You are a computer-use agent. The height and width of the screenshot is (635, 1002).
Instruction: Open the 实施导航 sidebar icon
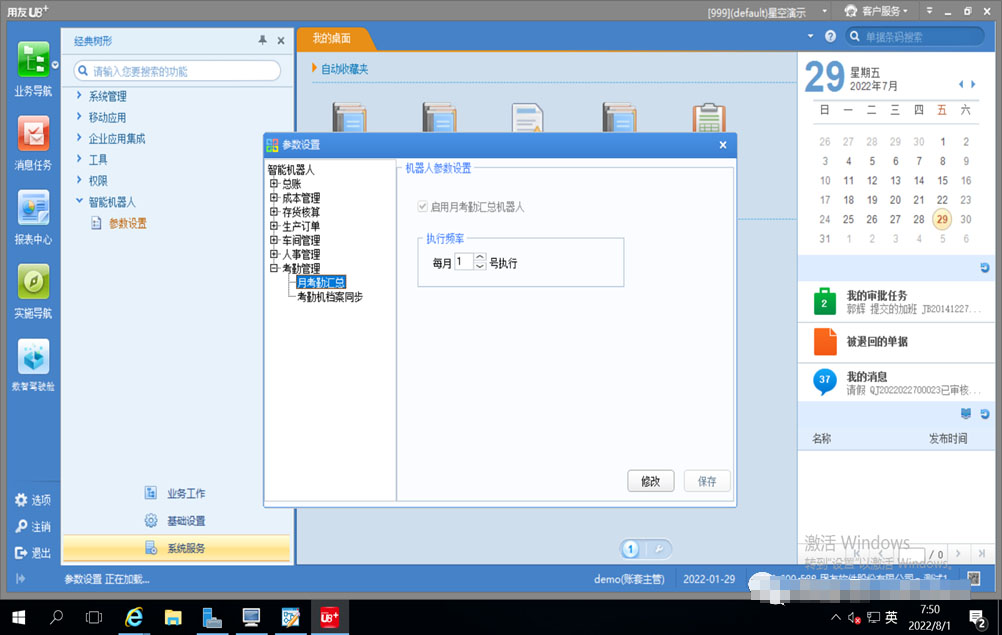coord(33,282)
